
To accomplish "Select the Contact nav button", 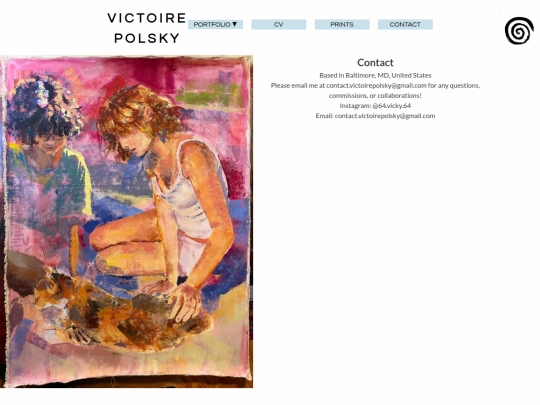I will [405, 24].
